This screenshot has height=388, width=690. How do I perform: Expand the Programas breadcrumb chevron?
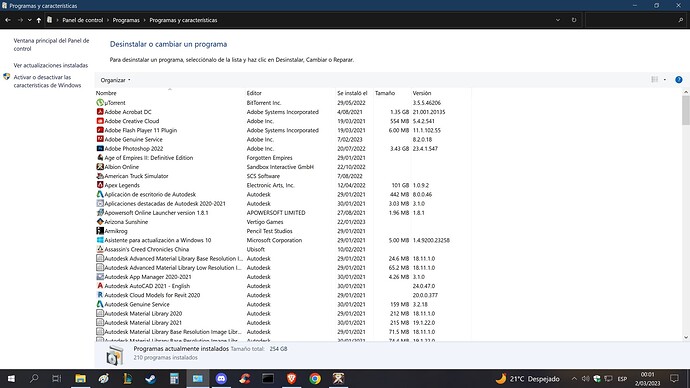144,20
